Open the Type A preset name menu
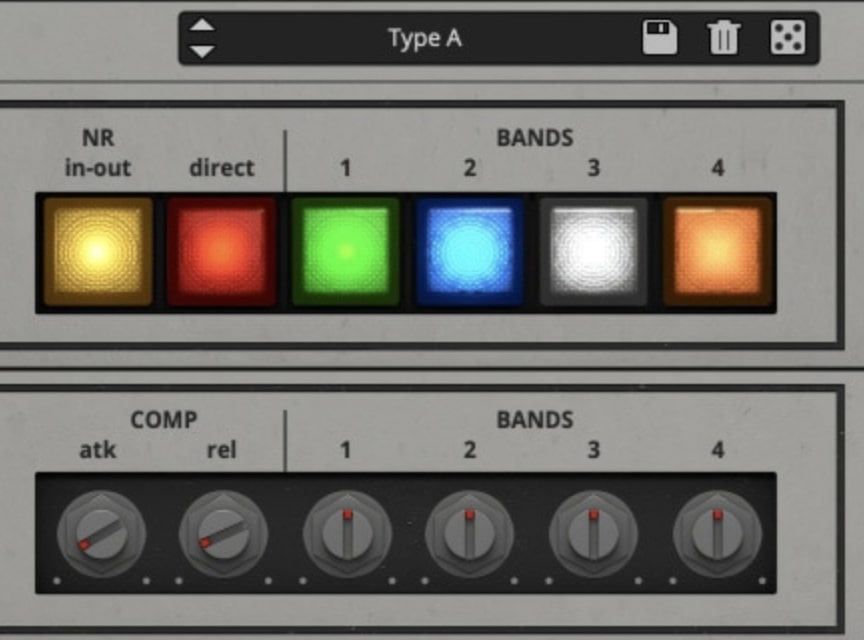Viewport: 864px width, 640px height. coord(424,38)
